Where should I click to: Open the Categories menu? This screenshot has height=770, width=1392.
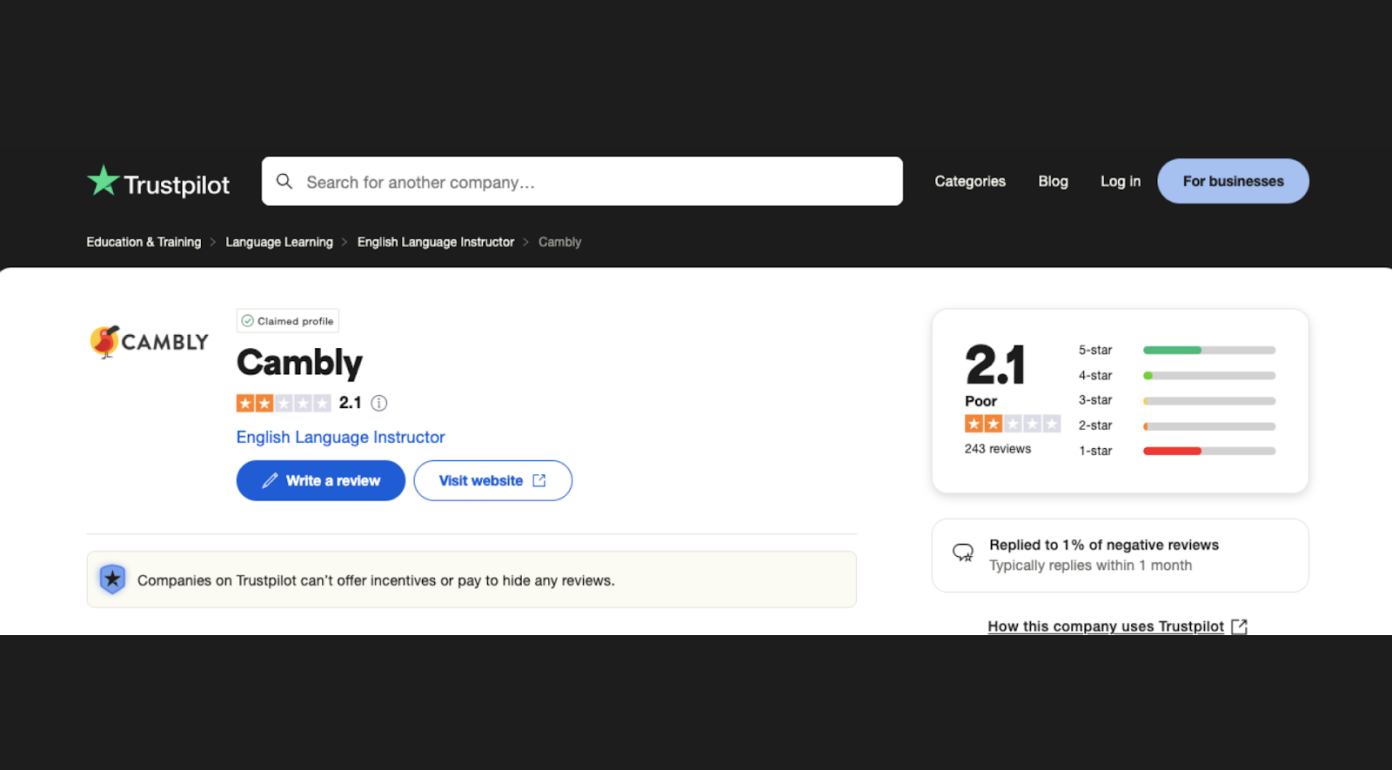point(970,181)
